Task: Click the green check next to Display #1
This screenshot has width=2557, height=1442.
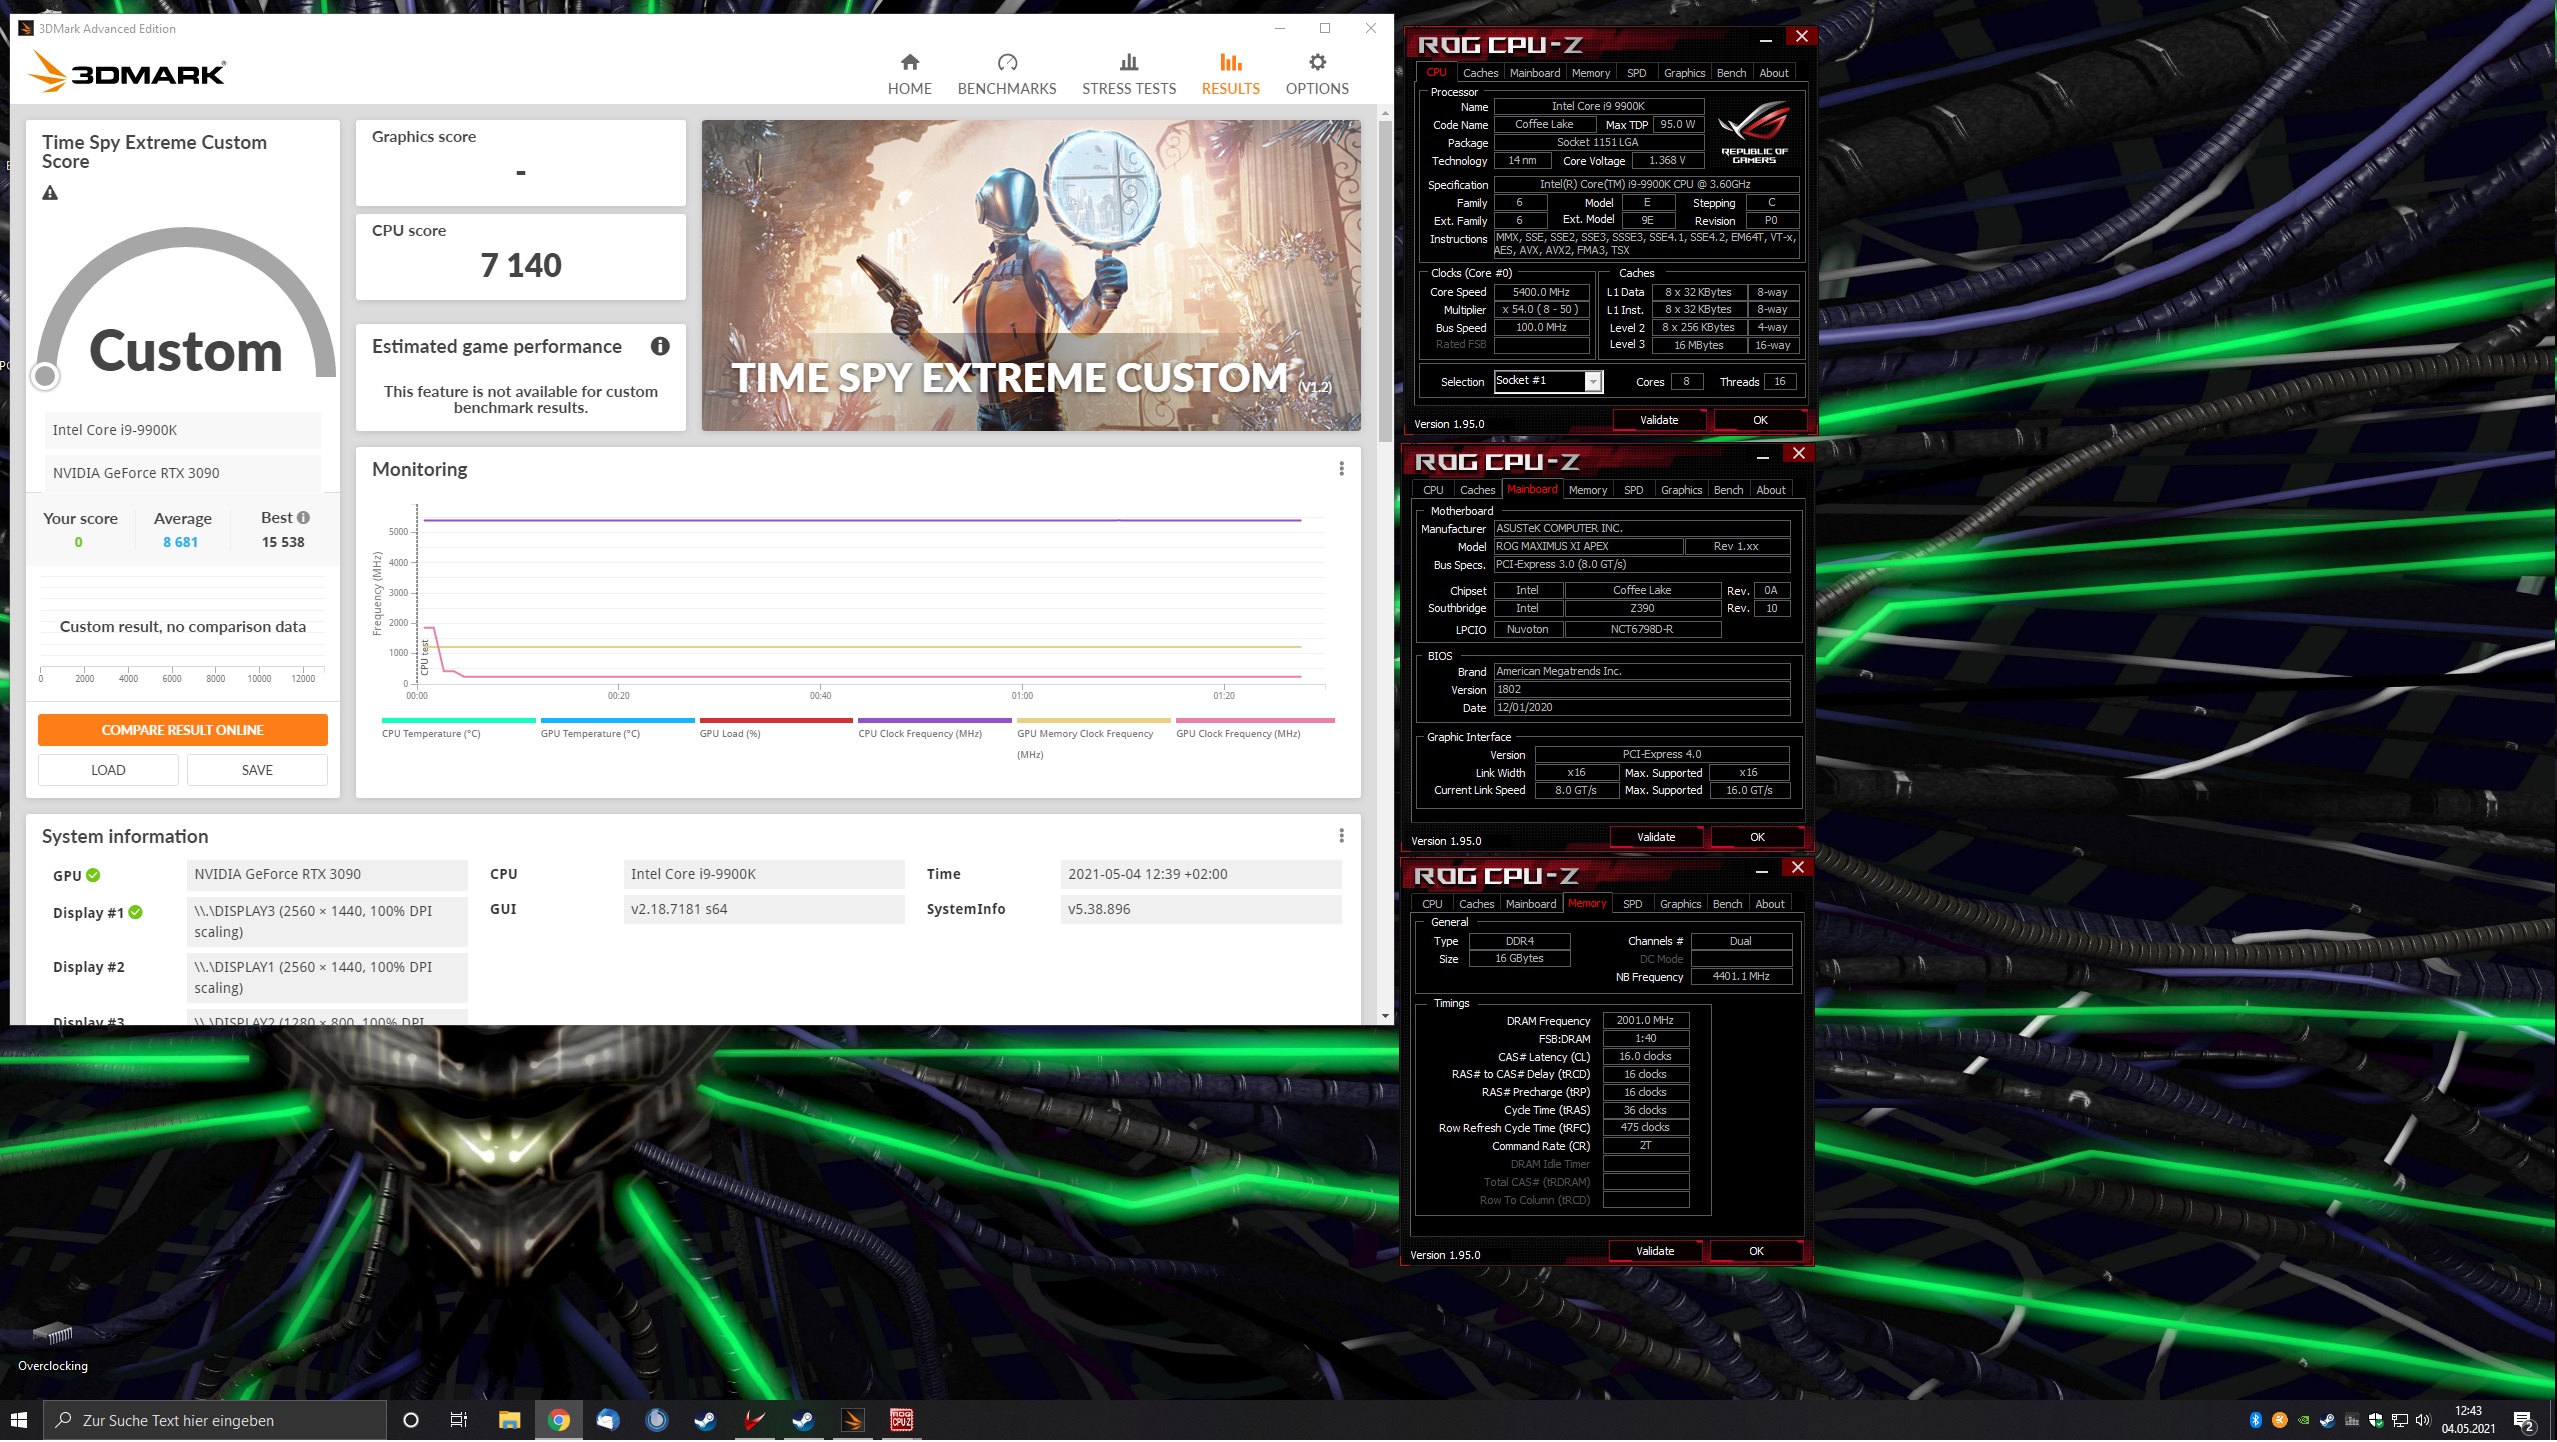Action: pos(136,912)
